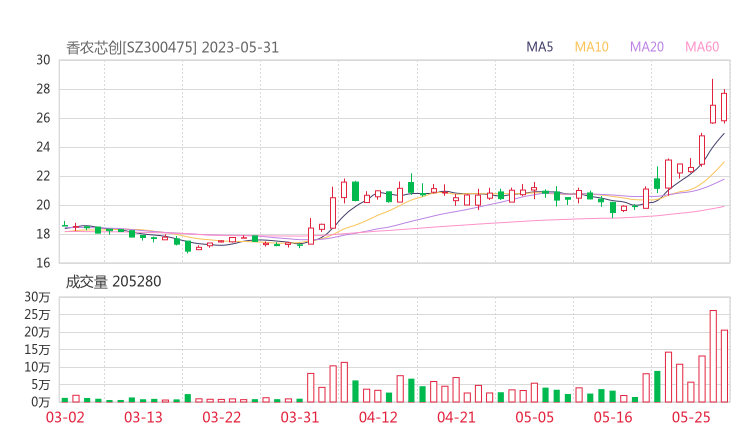
Task: Select the volume axis label 5万
Action: pyautogui.click(x=40, y=385)
